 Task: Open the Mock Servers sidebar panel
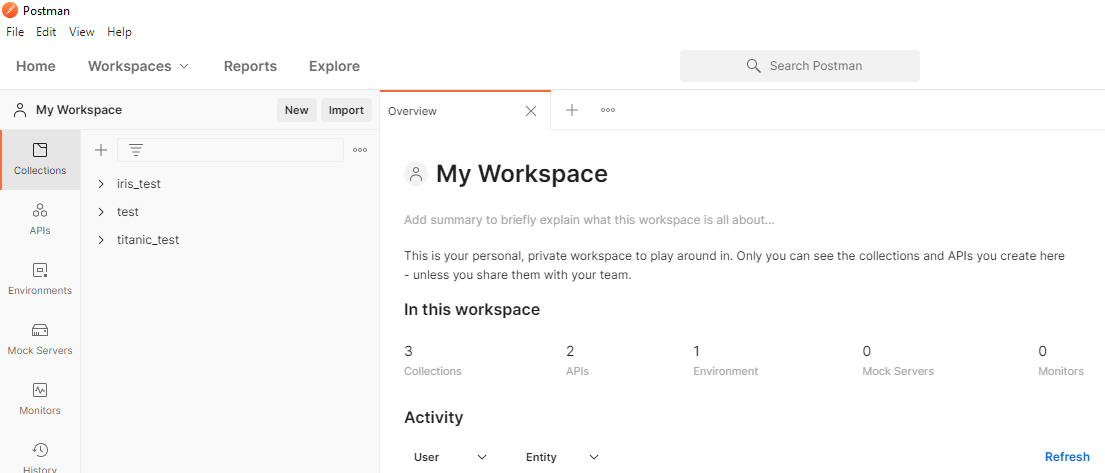tap(40, 339)
